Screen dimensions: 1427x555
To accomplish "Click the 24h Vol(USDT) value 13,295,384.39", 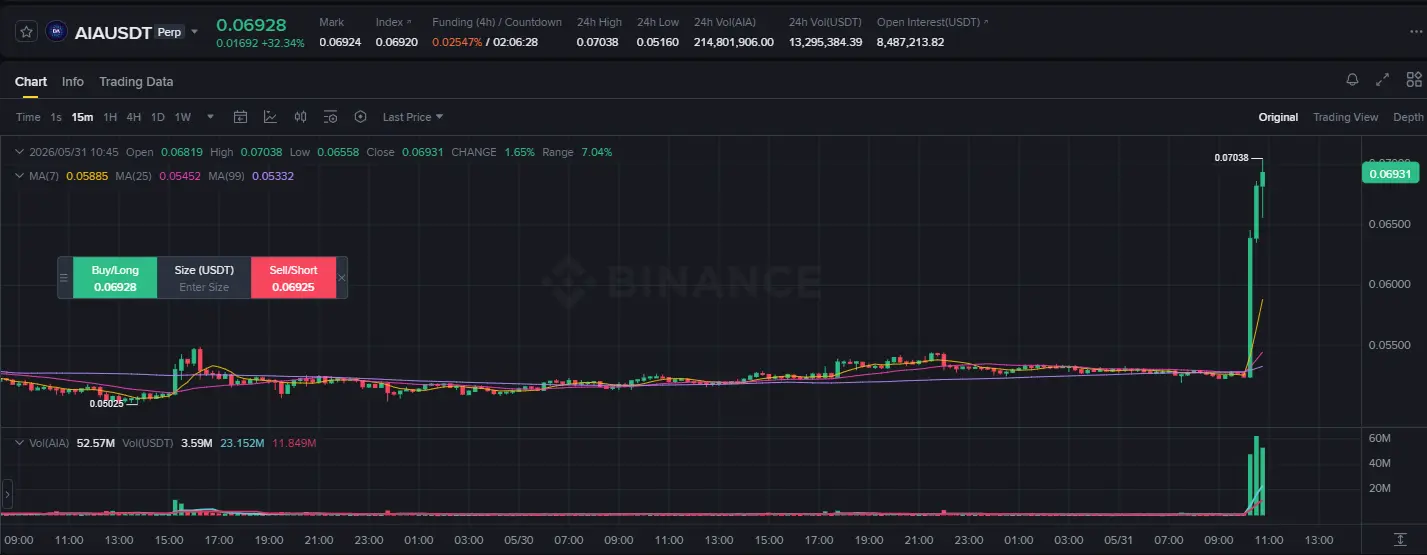I will pos(825,42).
